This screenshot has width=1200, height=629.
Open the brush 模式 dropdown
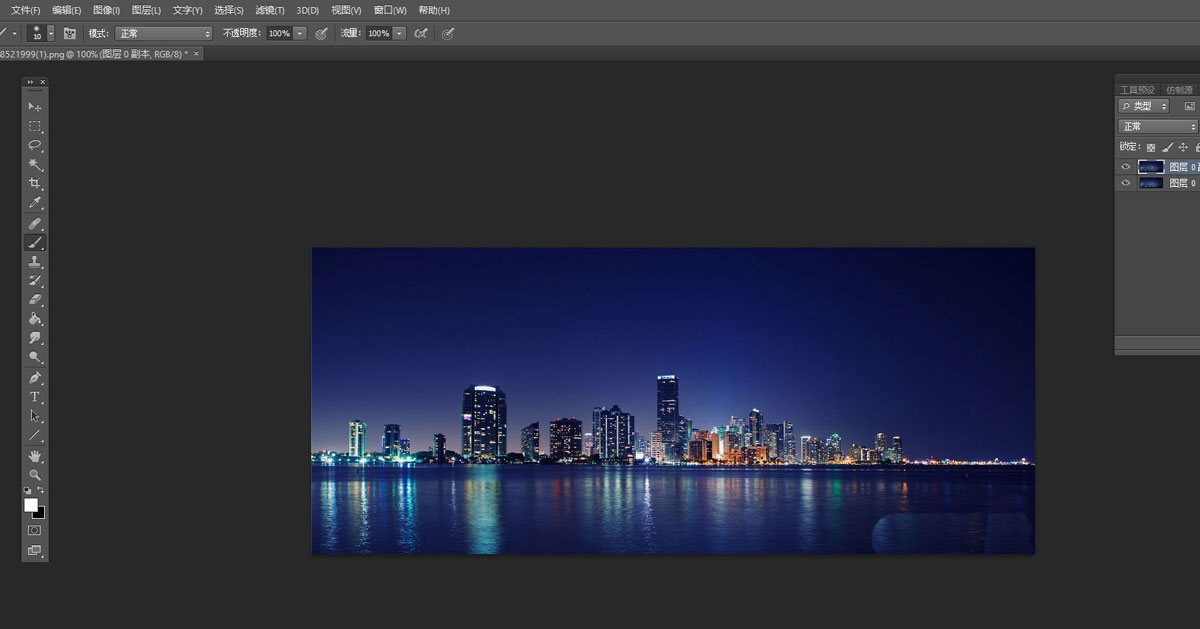(x=164, y=33)
